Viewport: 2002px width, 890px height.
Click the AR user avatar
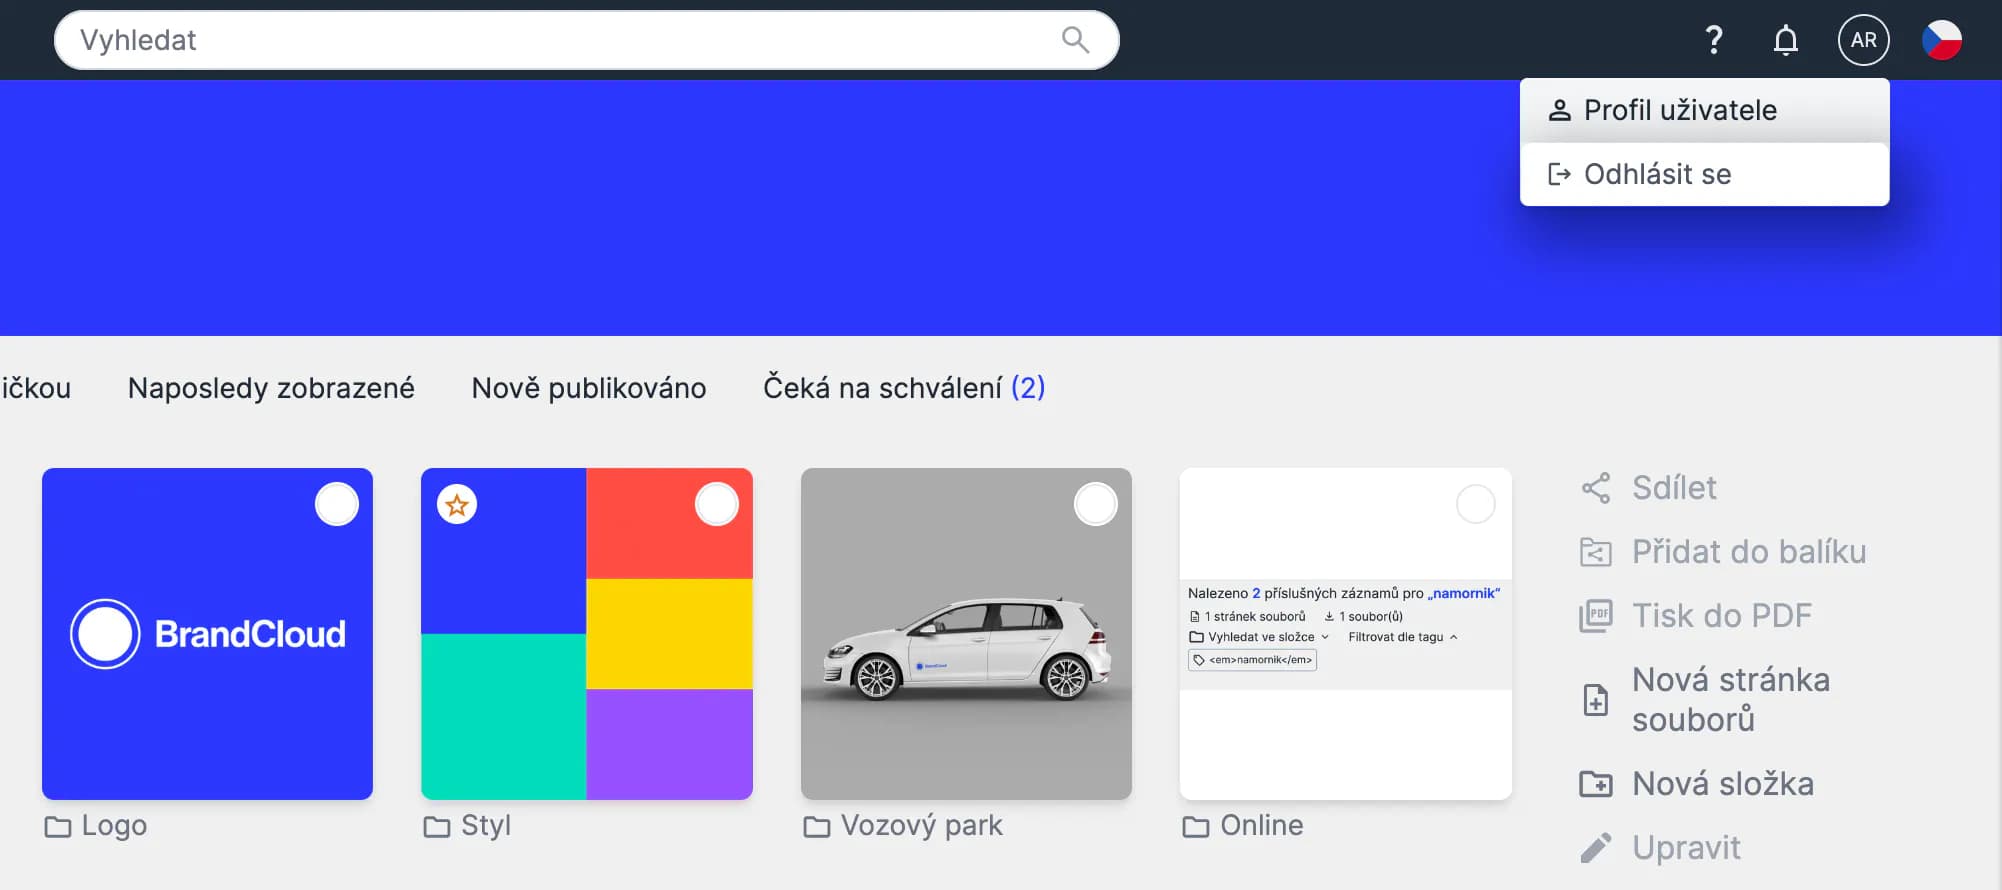pos(1863,40)
